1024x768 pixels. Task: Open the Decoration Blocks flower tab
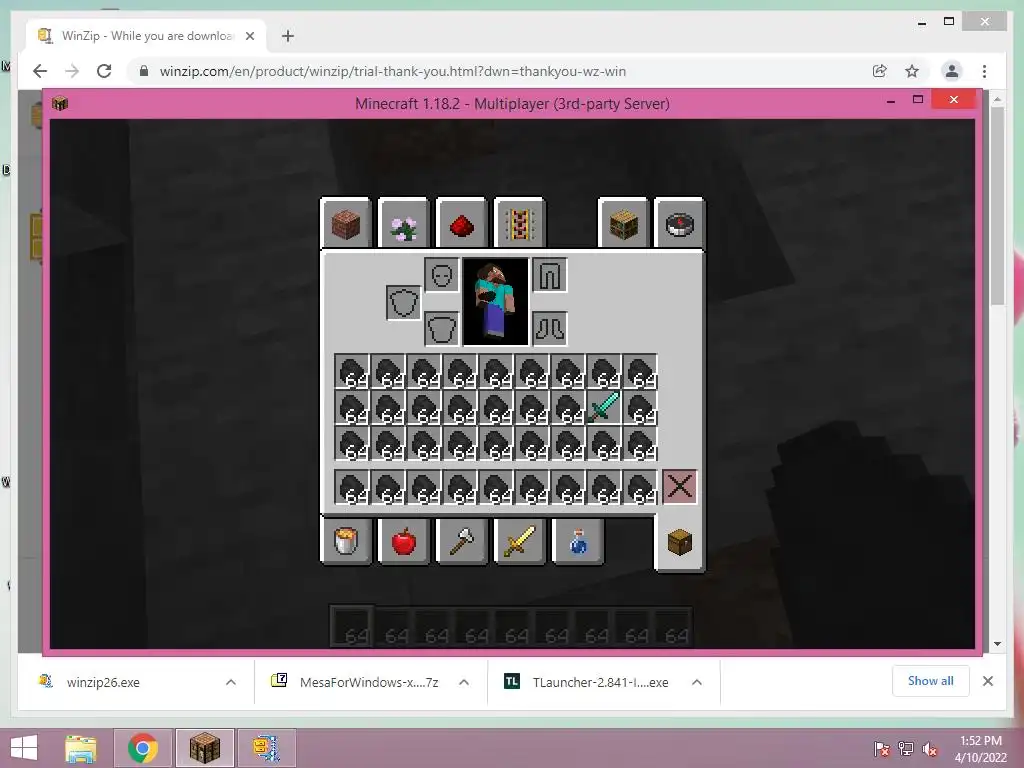click(403, 224)
